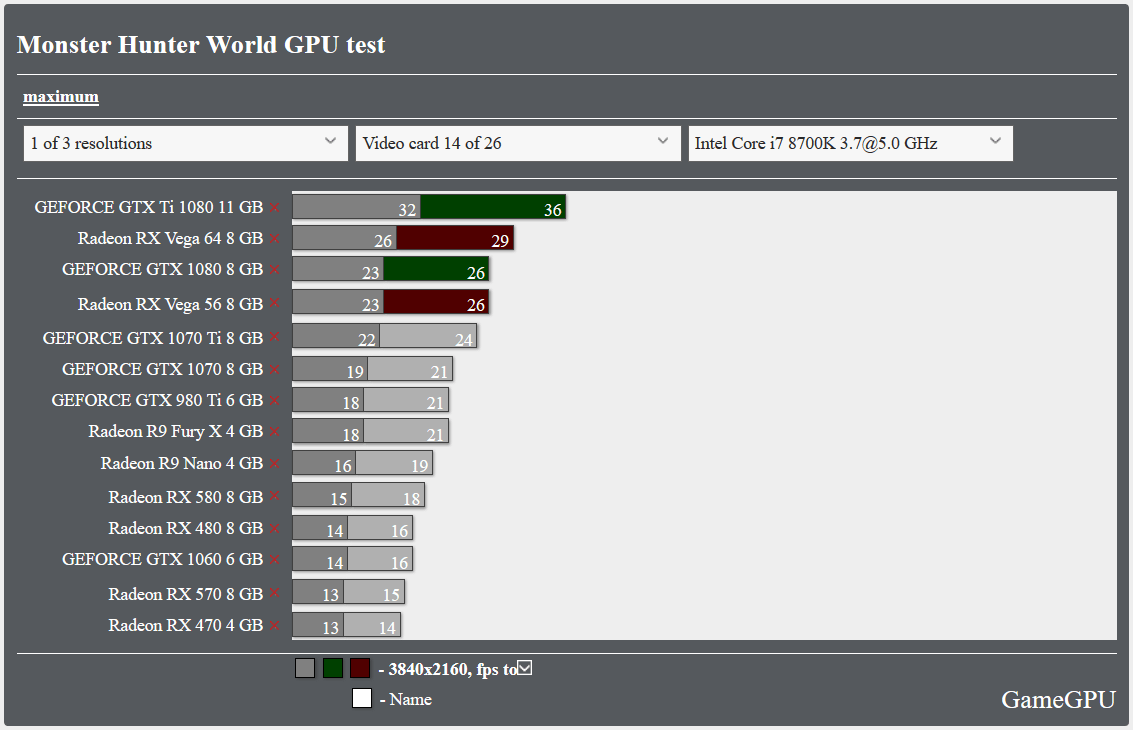Remove GEFORCE GTX 1070 Ti 8 GB row

[x=275, y=338]
